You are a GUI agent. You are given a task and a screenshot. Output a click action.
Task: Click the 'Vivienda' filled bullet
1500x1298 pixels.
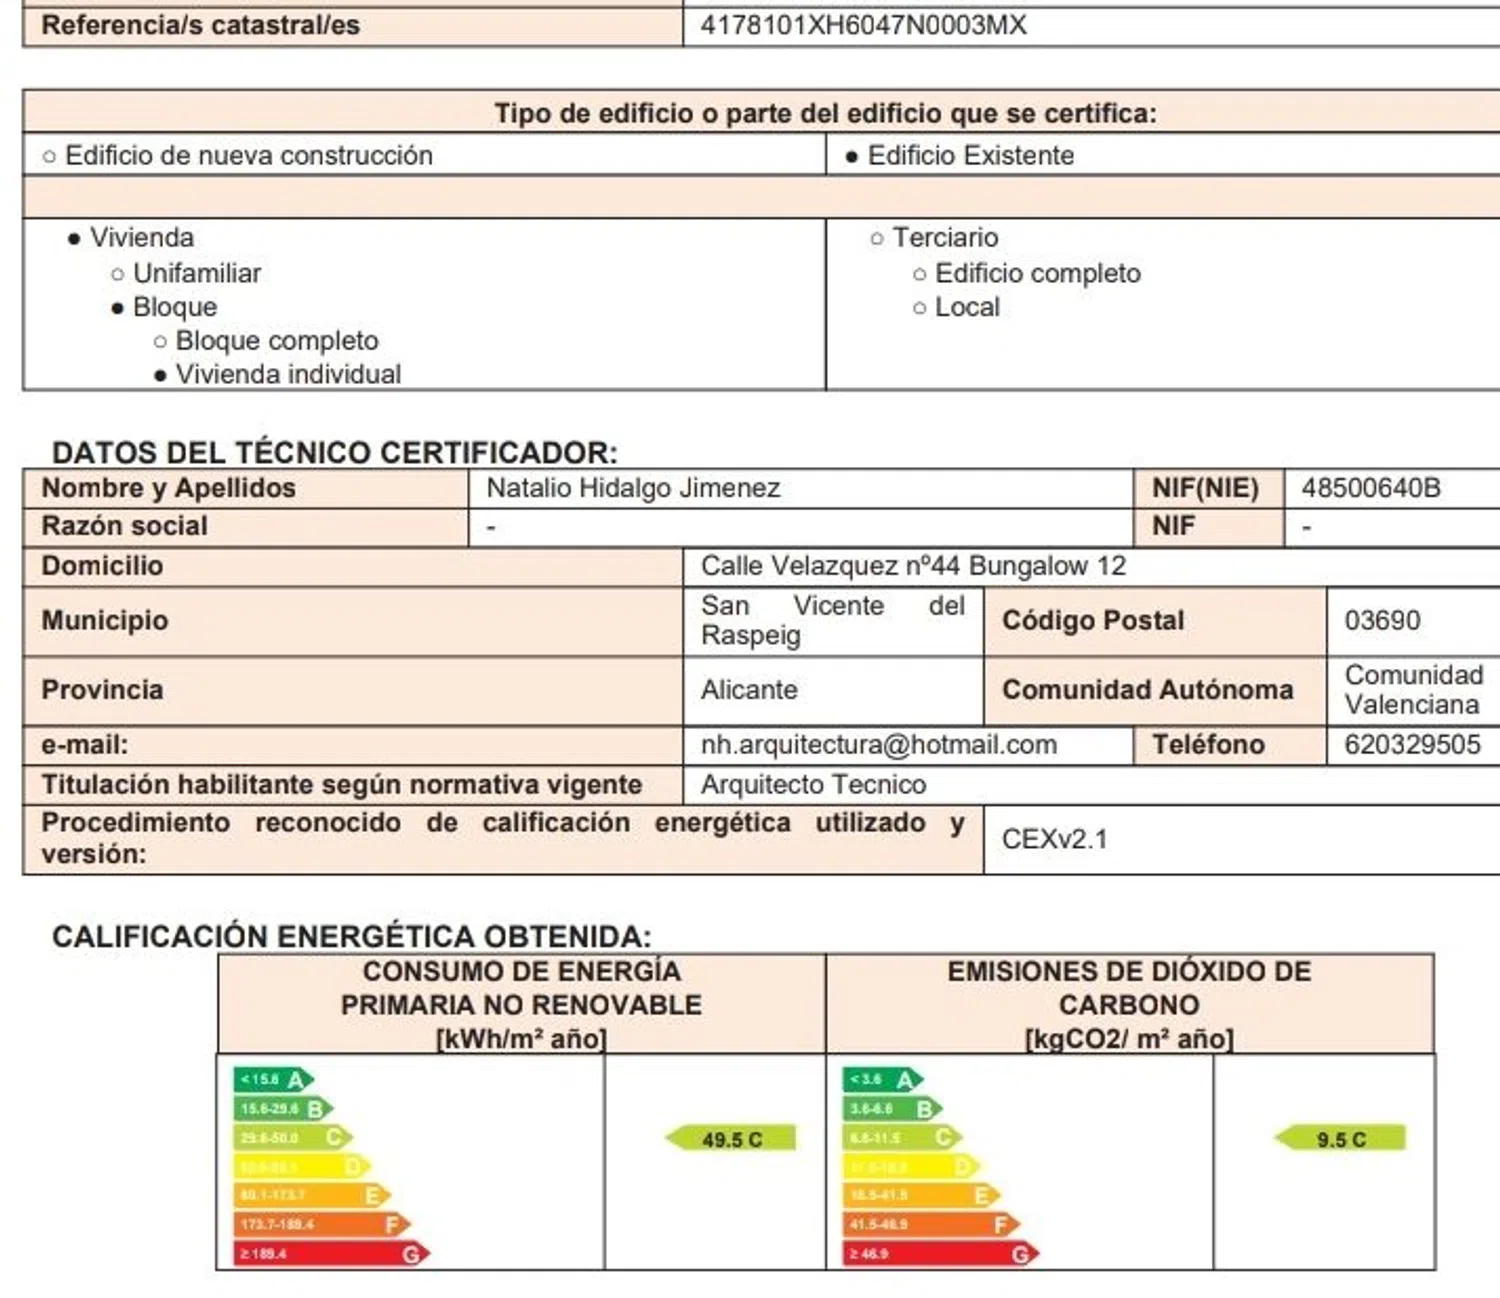(x=74, y=238)
